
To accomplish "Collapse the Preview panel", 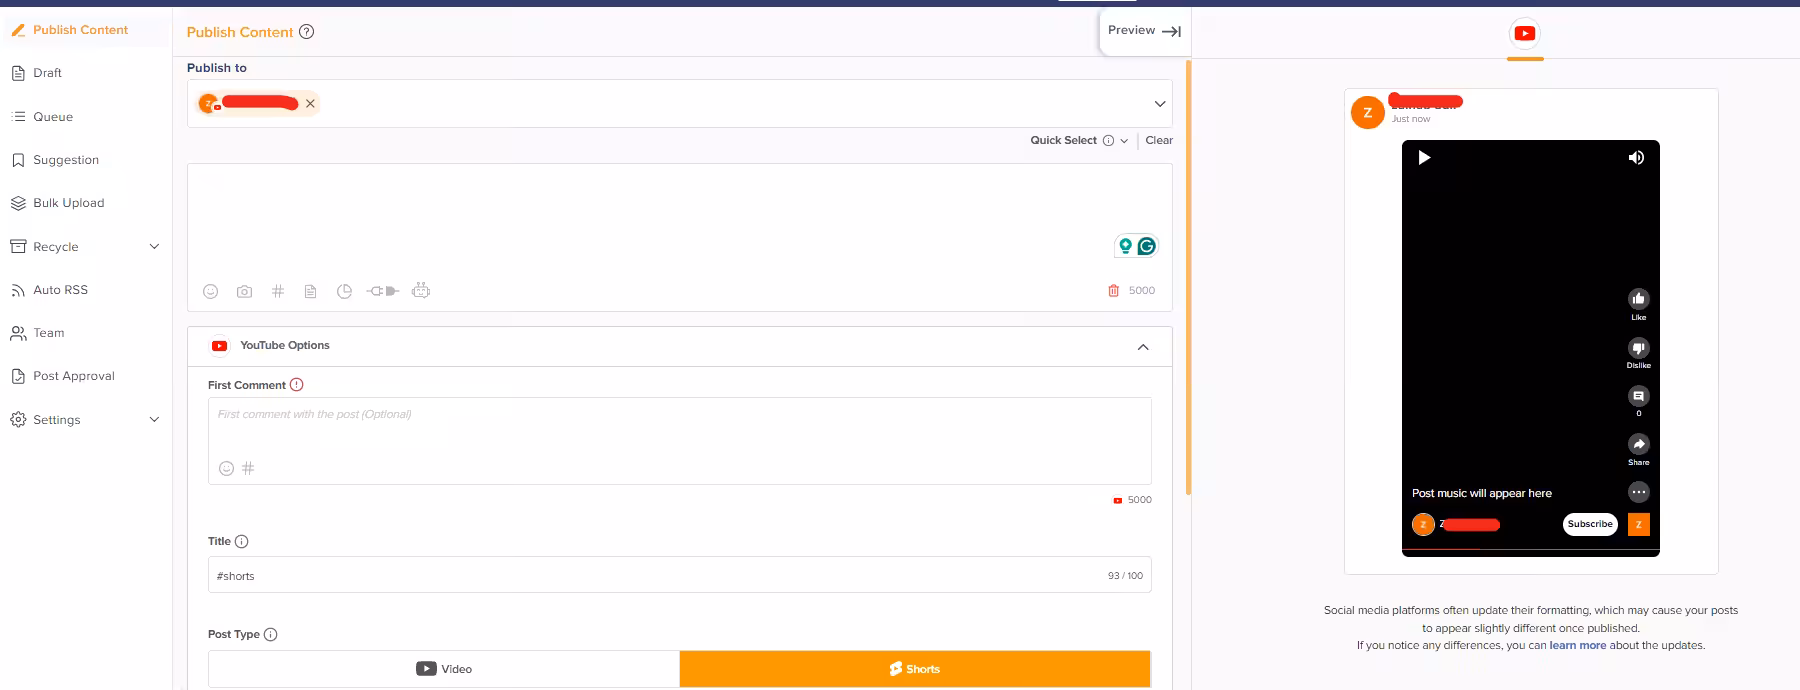I will click(x=1145, y=31).
